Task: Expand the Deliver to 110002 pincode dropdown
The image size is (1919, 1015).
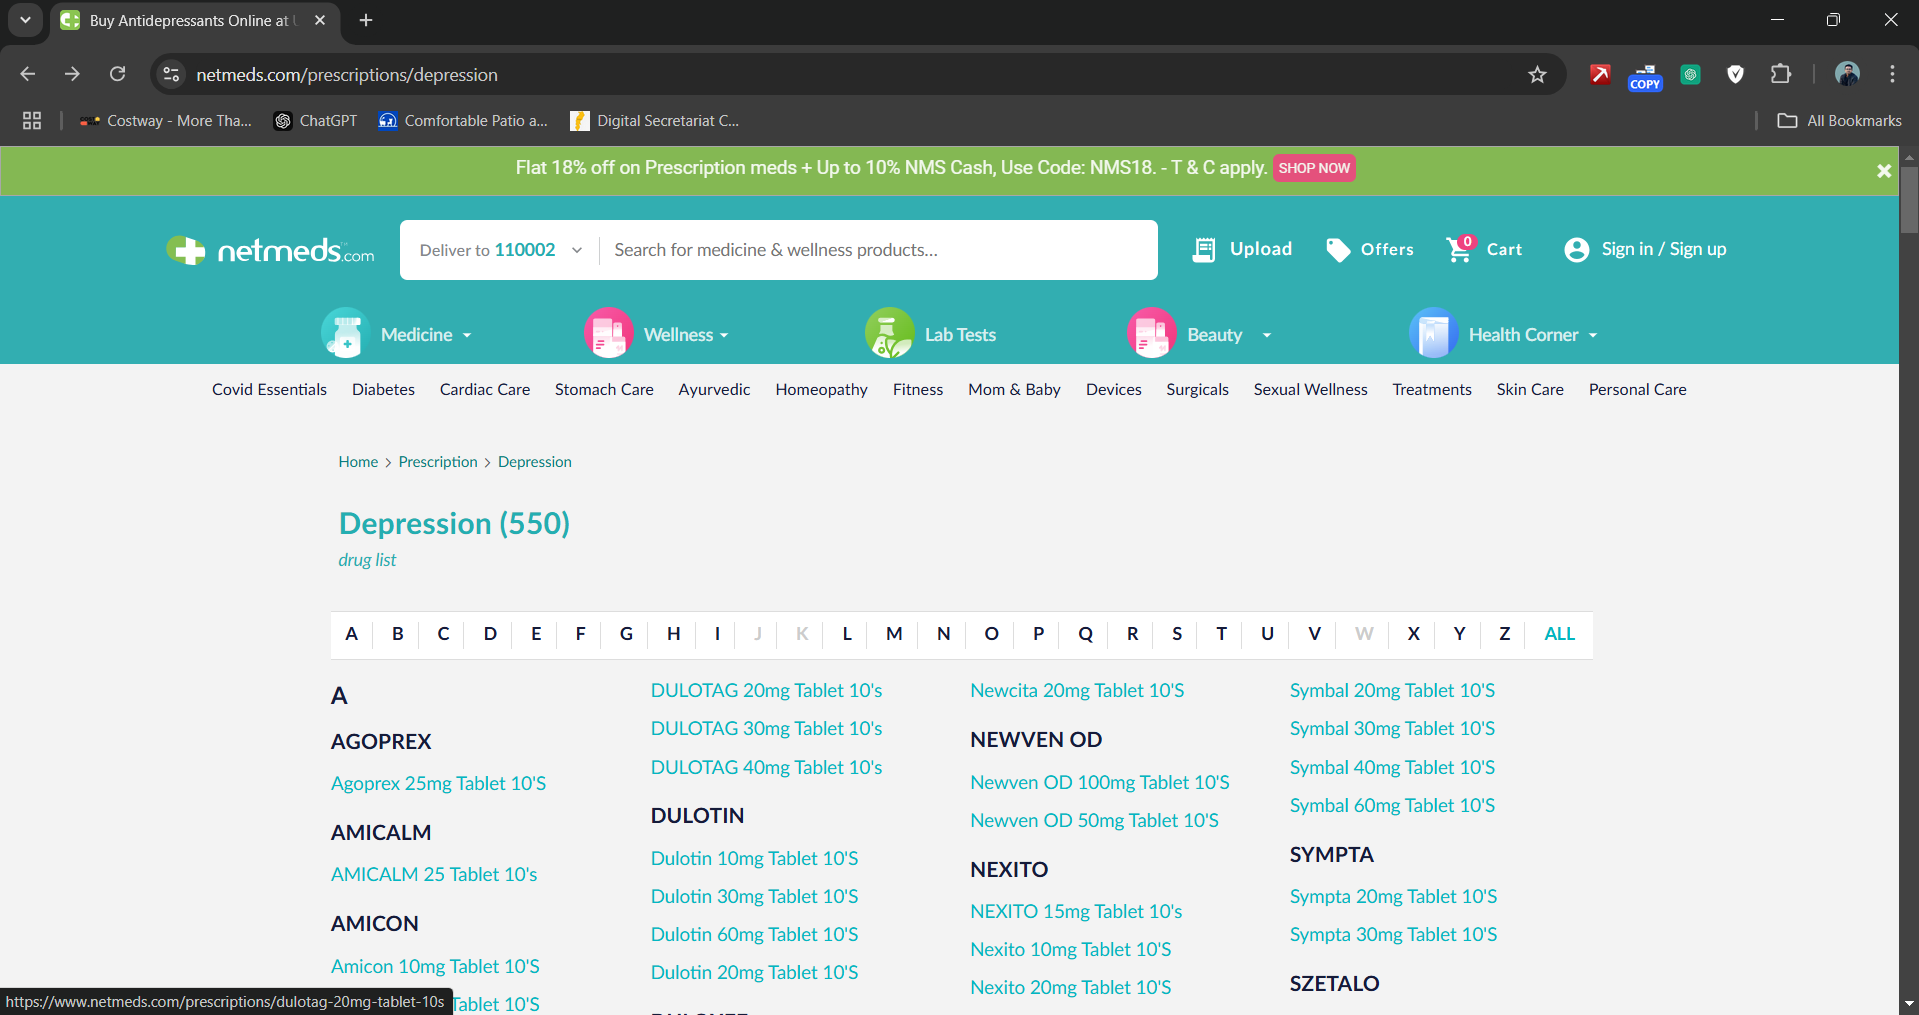Action: (577, 250)
